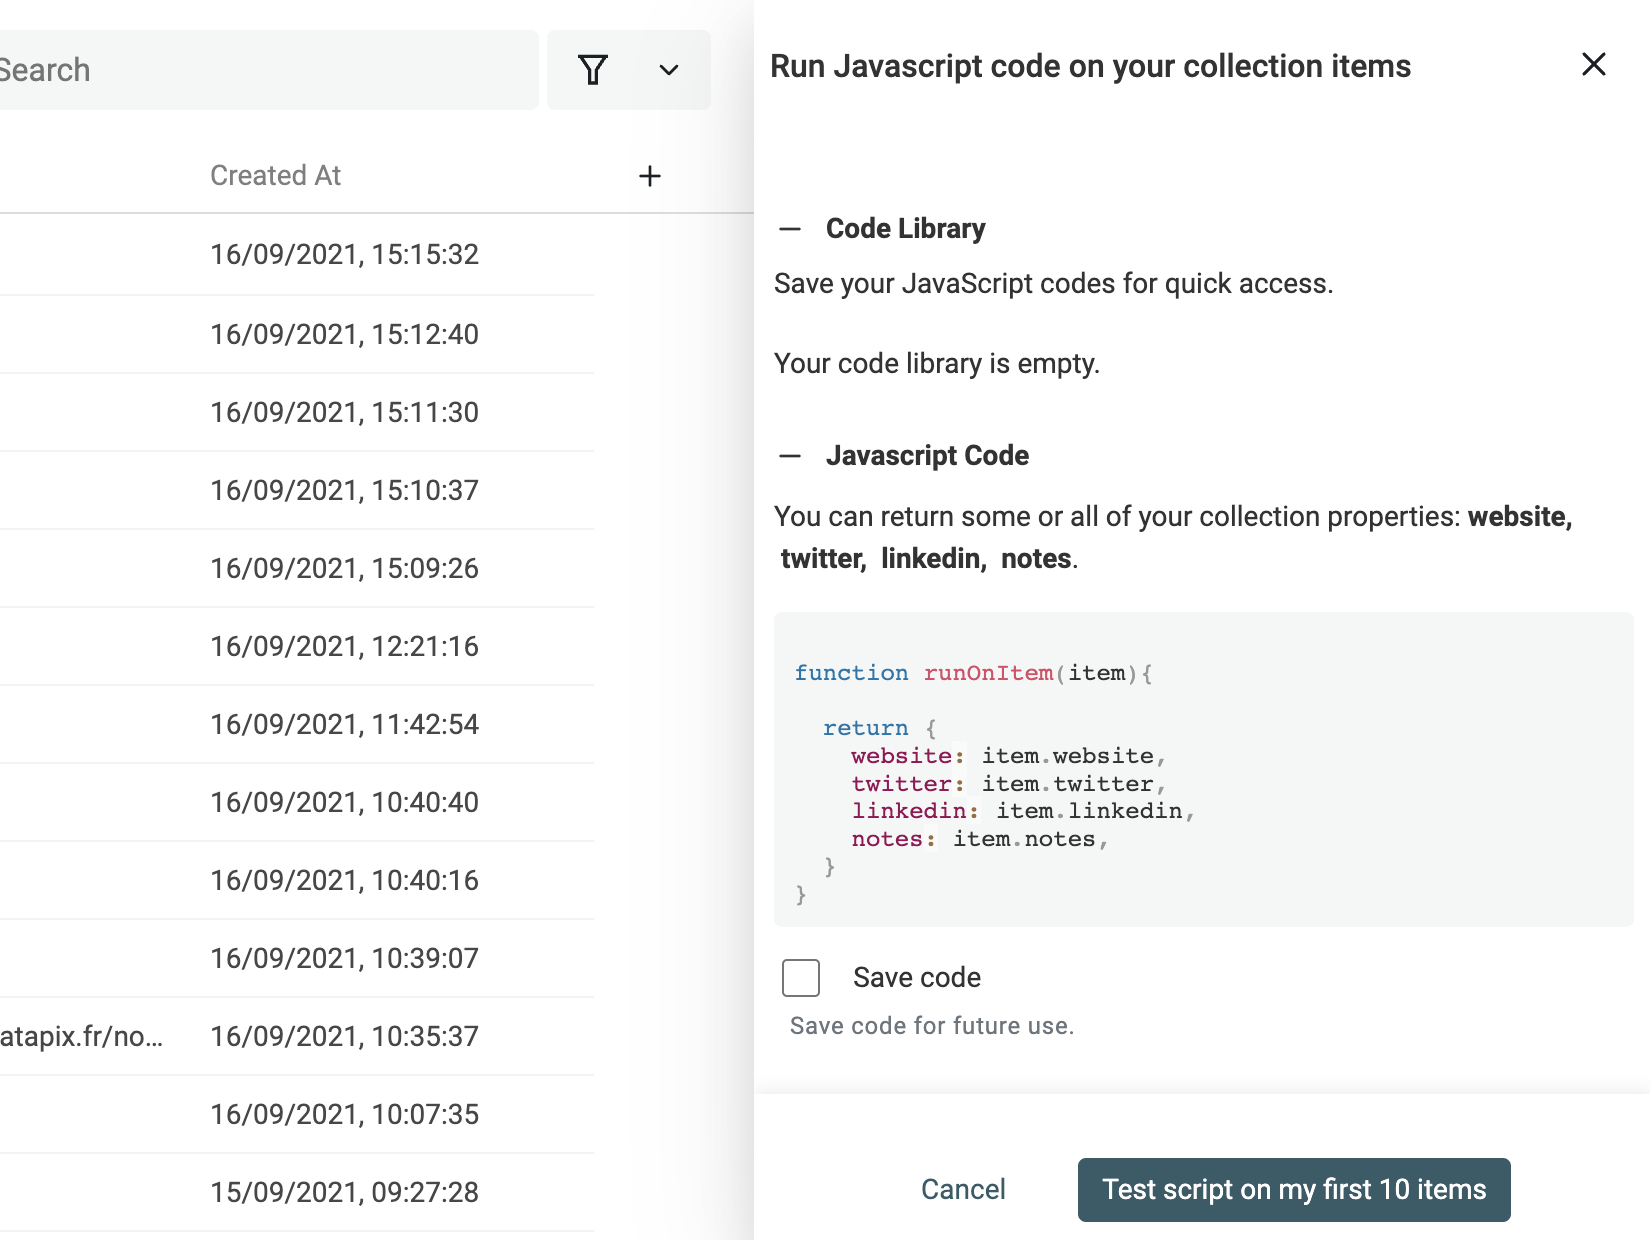The image size is (1650, 1240).
Task: Click the bold website property label
Action: click(1518, 517)
